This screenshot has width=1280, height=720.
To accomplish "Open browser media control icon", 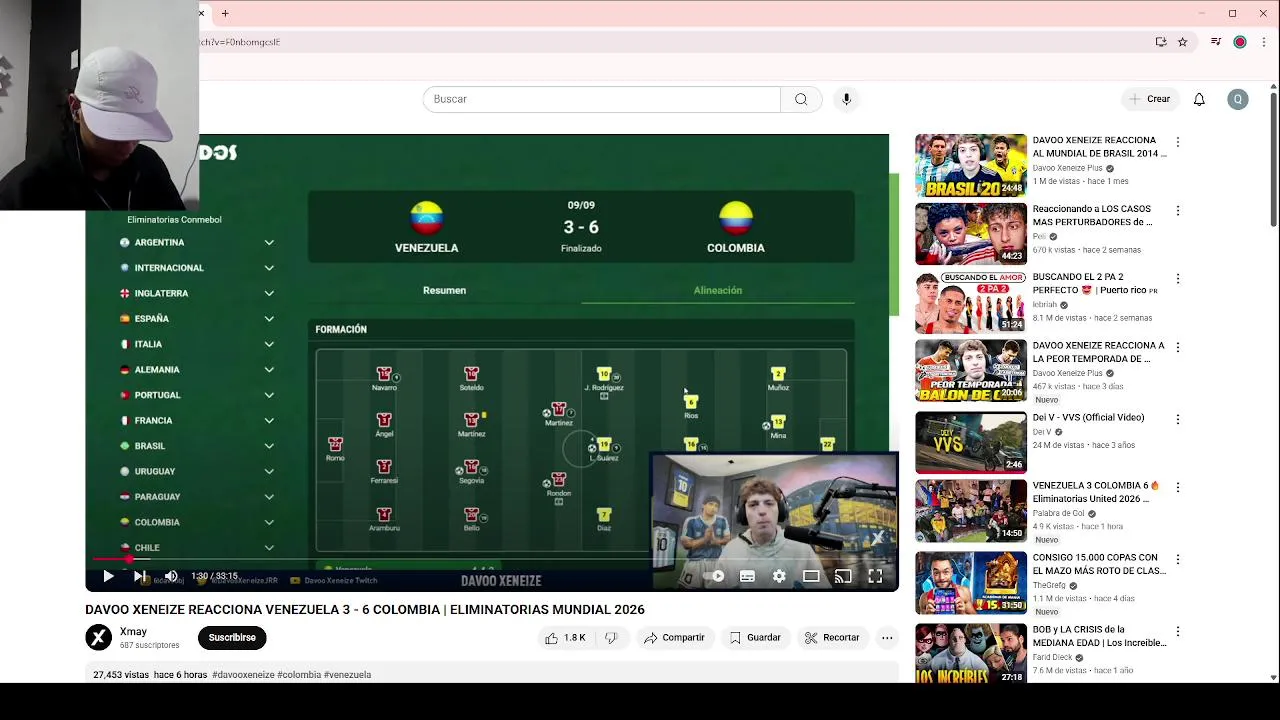I will (1215, 42).
